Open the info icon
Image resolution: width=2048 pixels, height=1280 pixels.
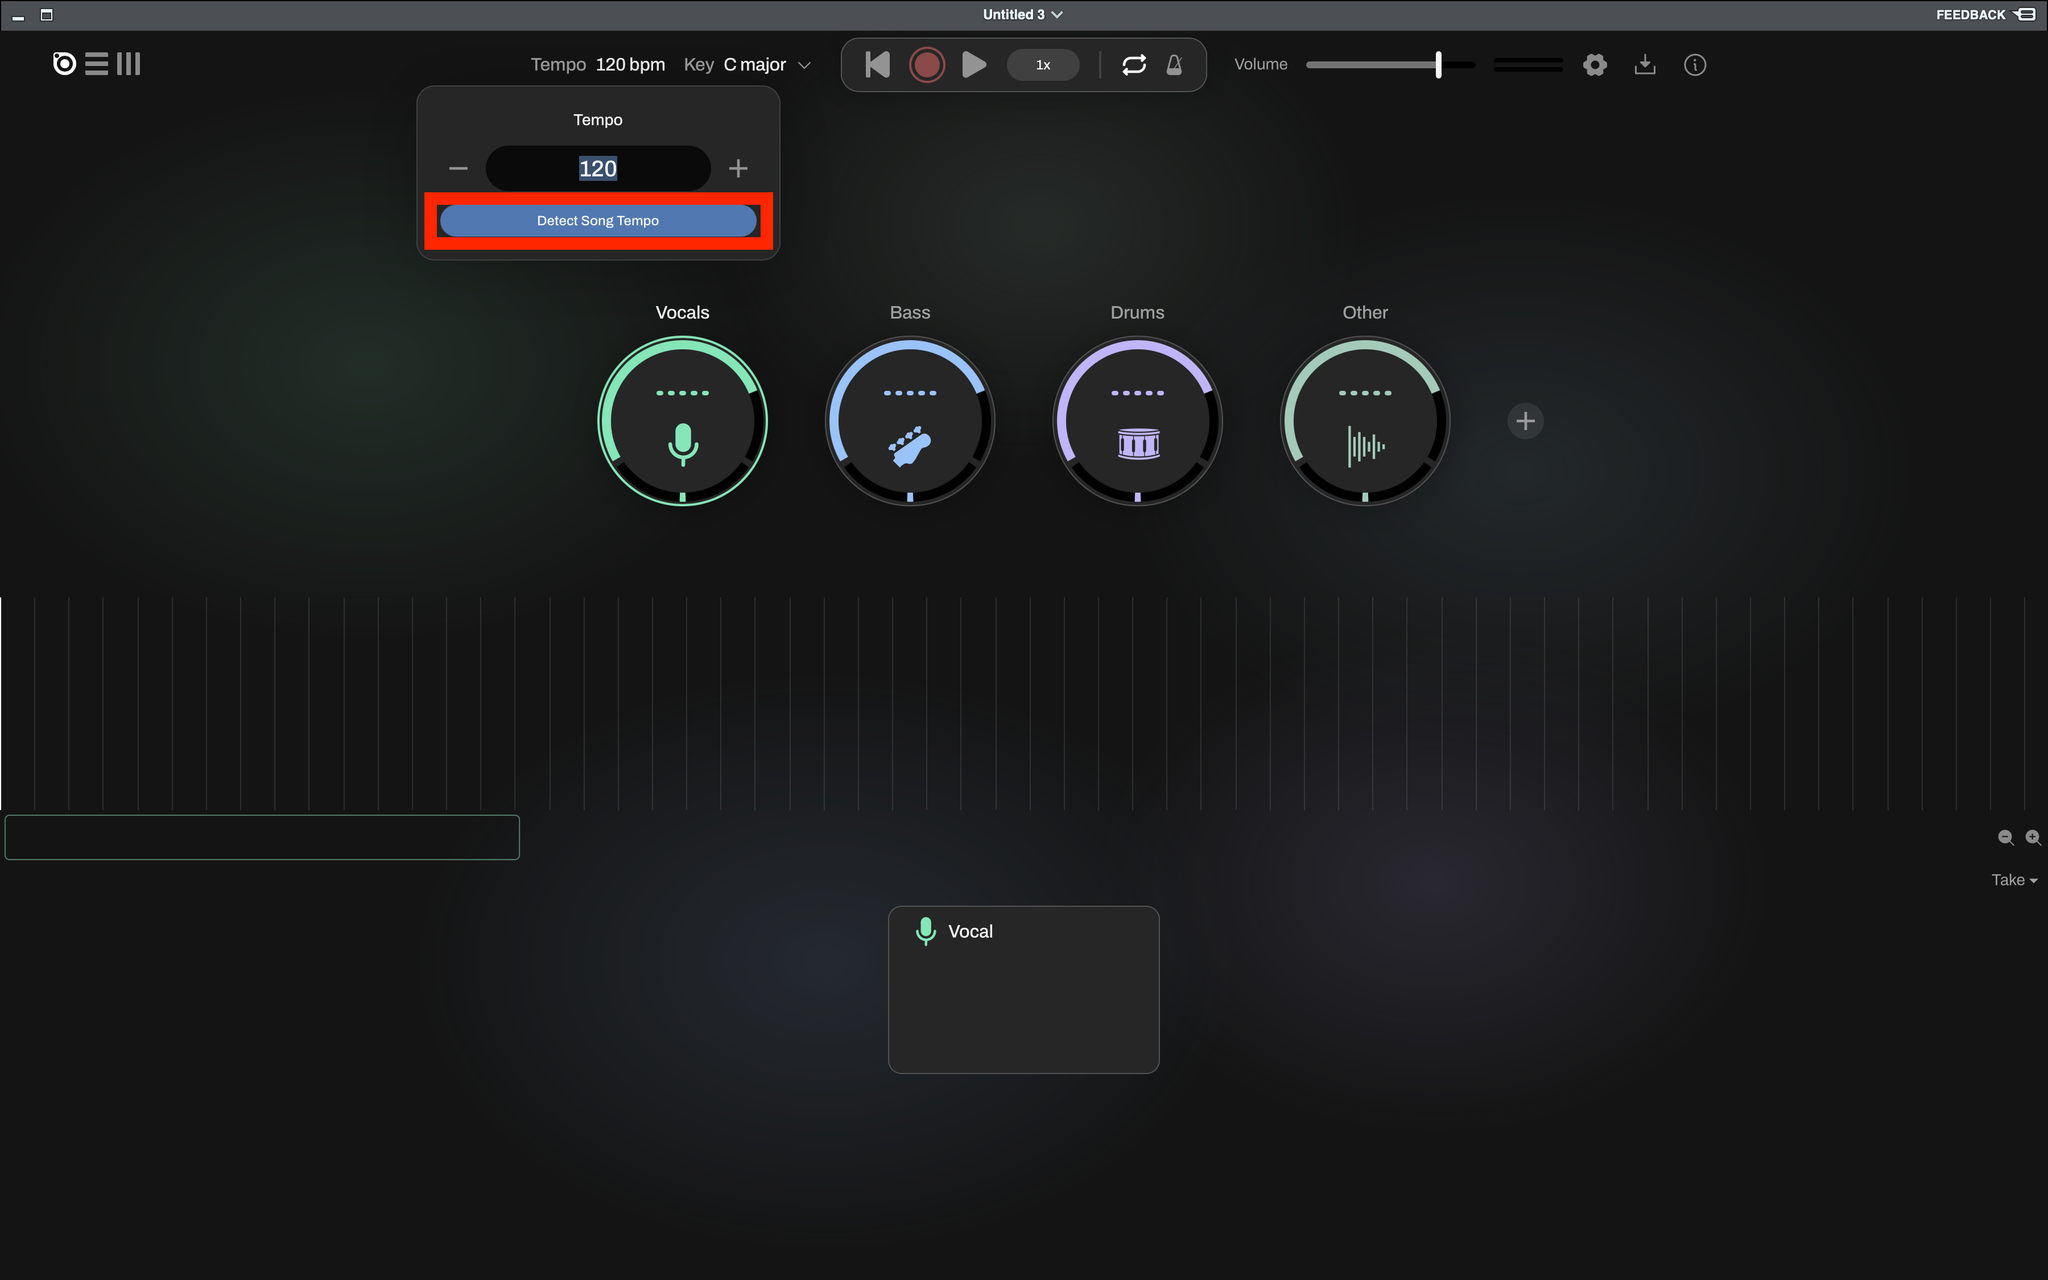(1695, 65)
